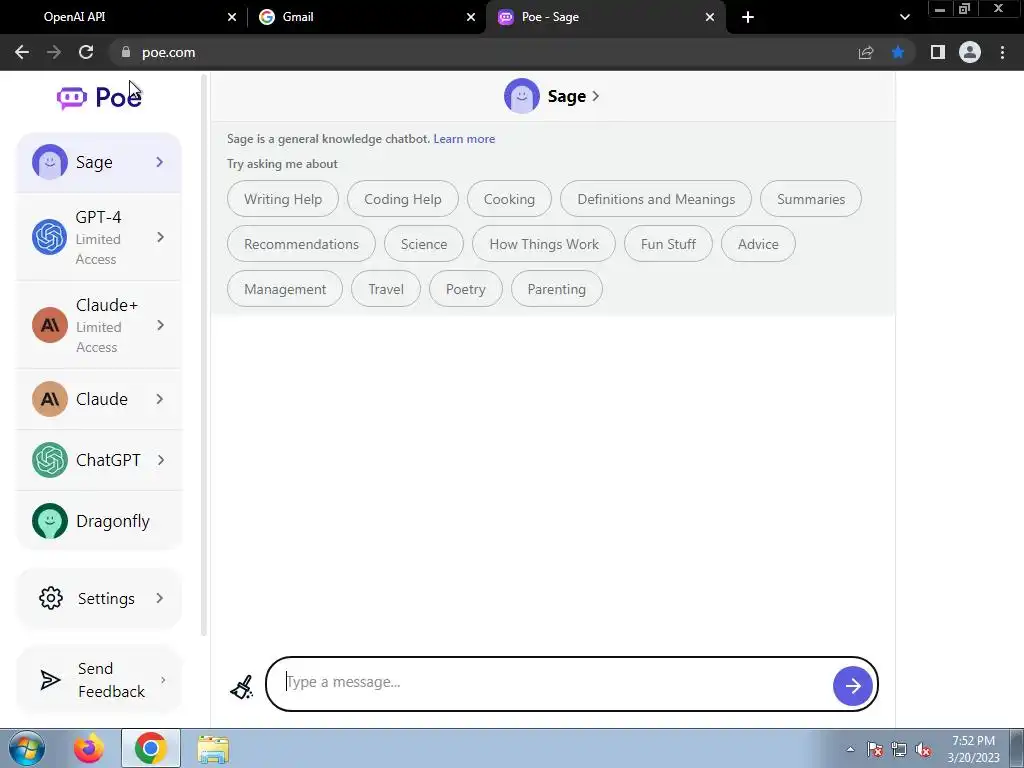Select the Advice topic chip
Viewport: 1024px width, 768px height.
click(758, 244)
